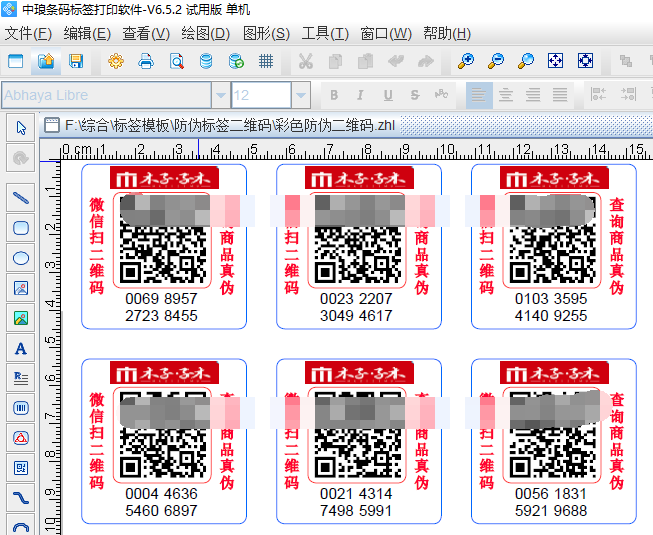Toggle the grid display icon
Screen dimensions: 653x535
pyautogui.click(x=266, y=61)
